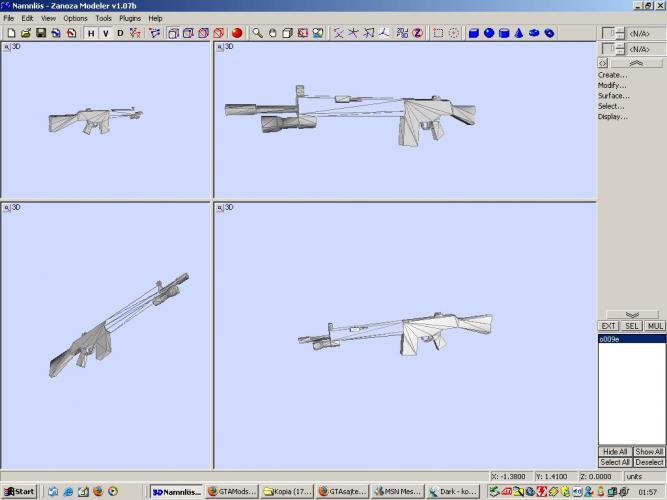Image resolution: width=667 pixels, height=500 pixels.
Task: Open the Plugins menu
Action: pyautogui.click(x=130, y=18)
